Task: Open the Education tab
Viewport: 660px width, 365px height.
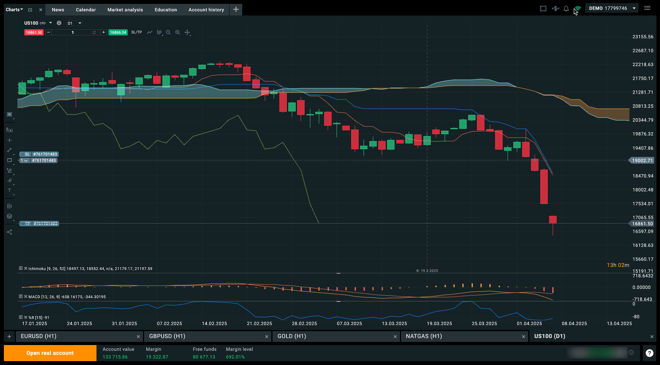Action: click(165, 10)
